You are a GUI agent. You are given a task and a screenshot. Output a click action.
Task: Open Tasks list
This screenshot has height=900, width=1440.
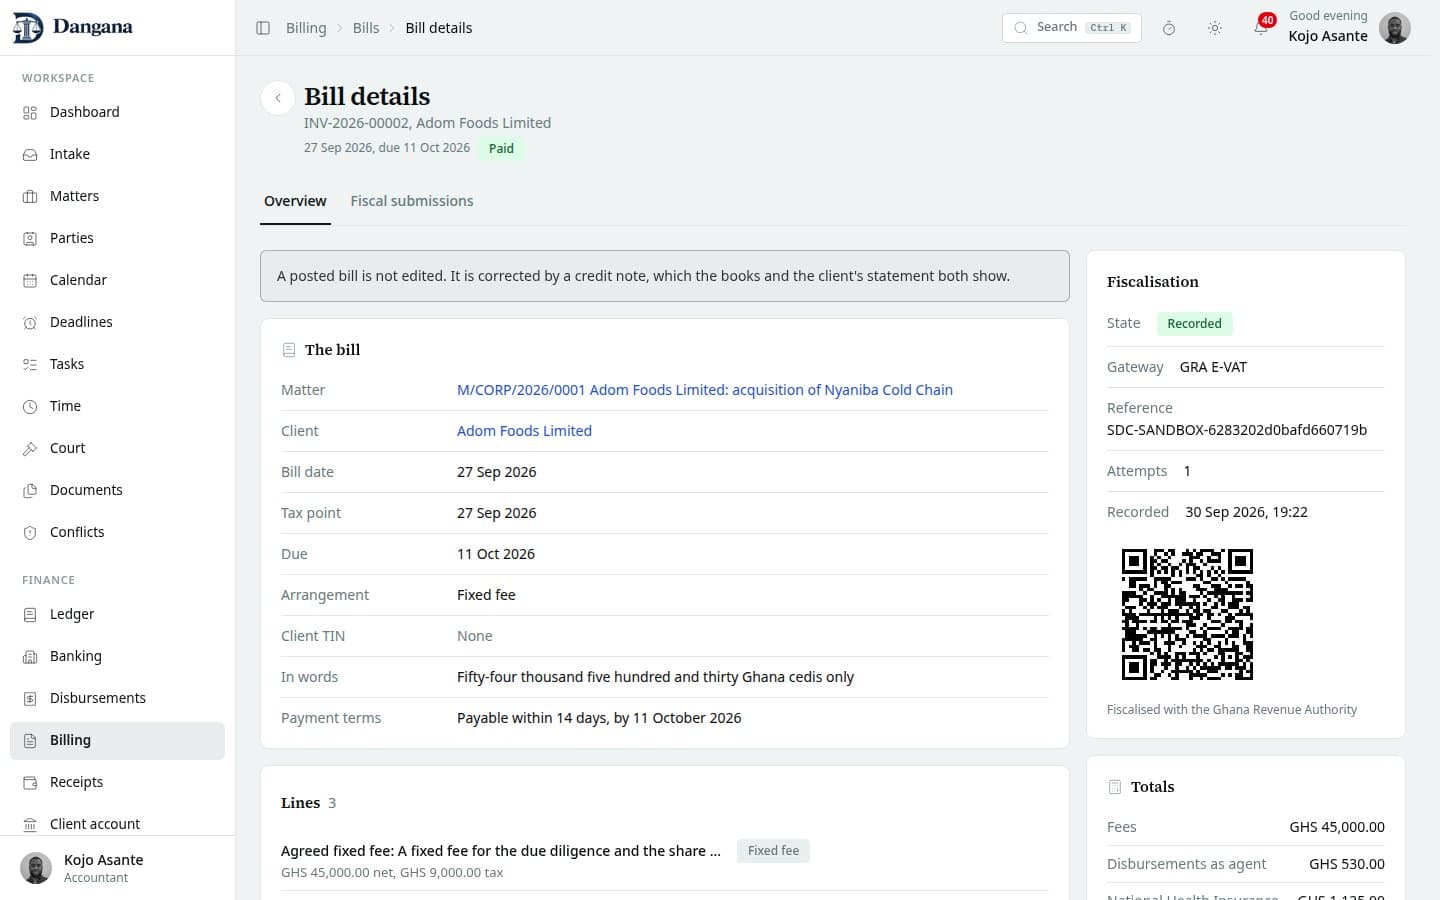pos(118,364)
